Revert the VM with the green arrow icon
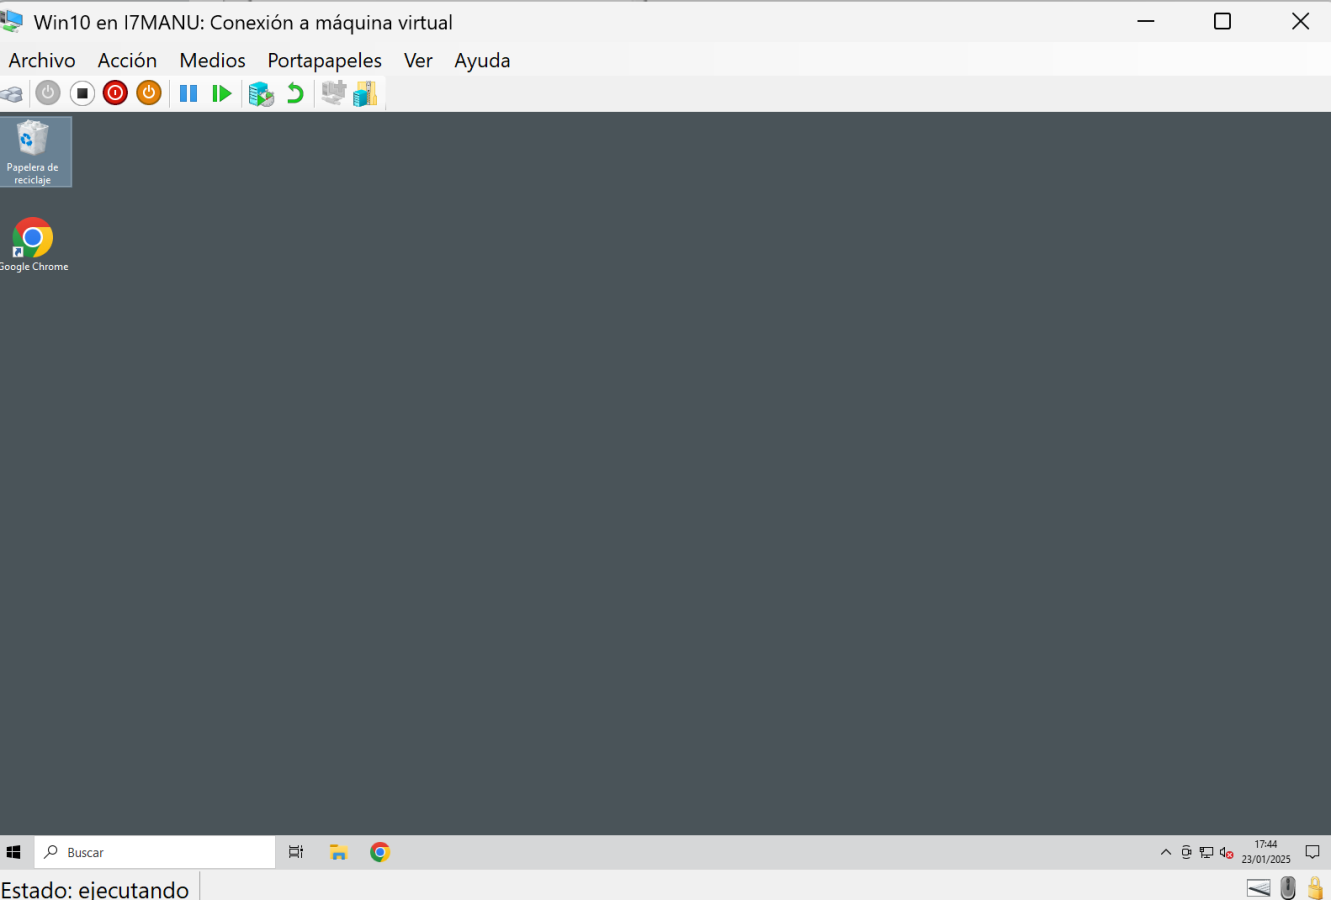 [295, 94]
